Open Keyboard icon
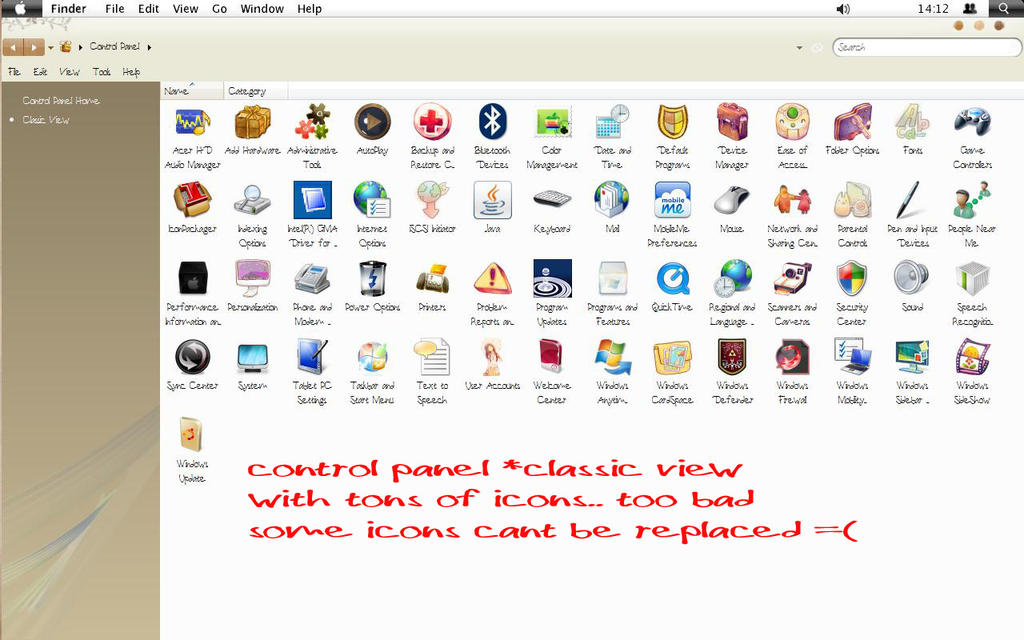The width and height of the screenshot is (1024, 640). 552,199
